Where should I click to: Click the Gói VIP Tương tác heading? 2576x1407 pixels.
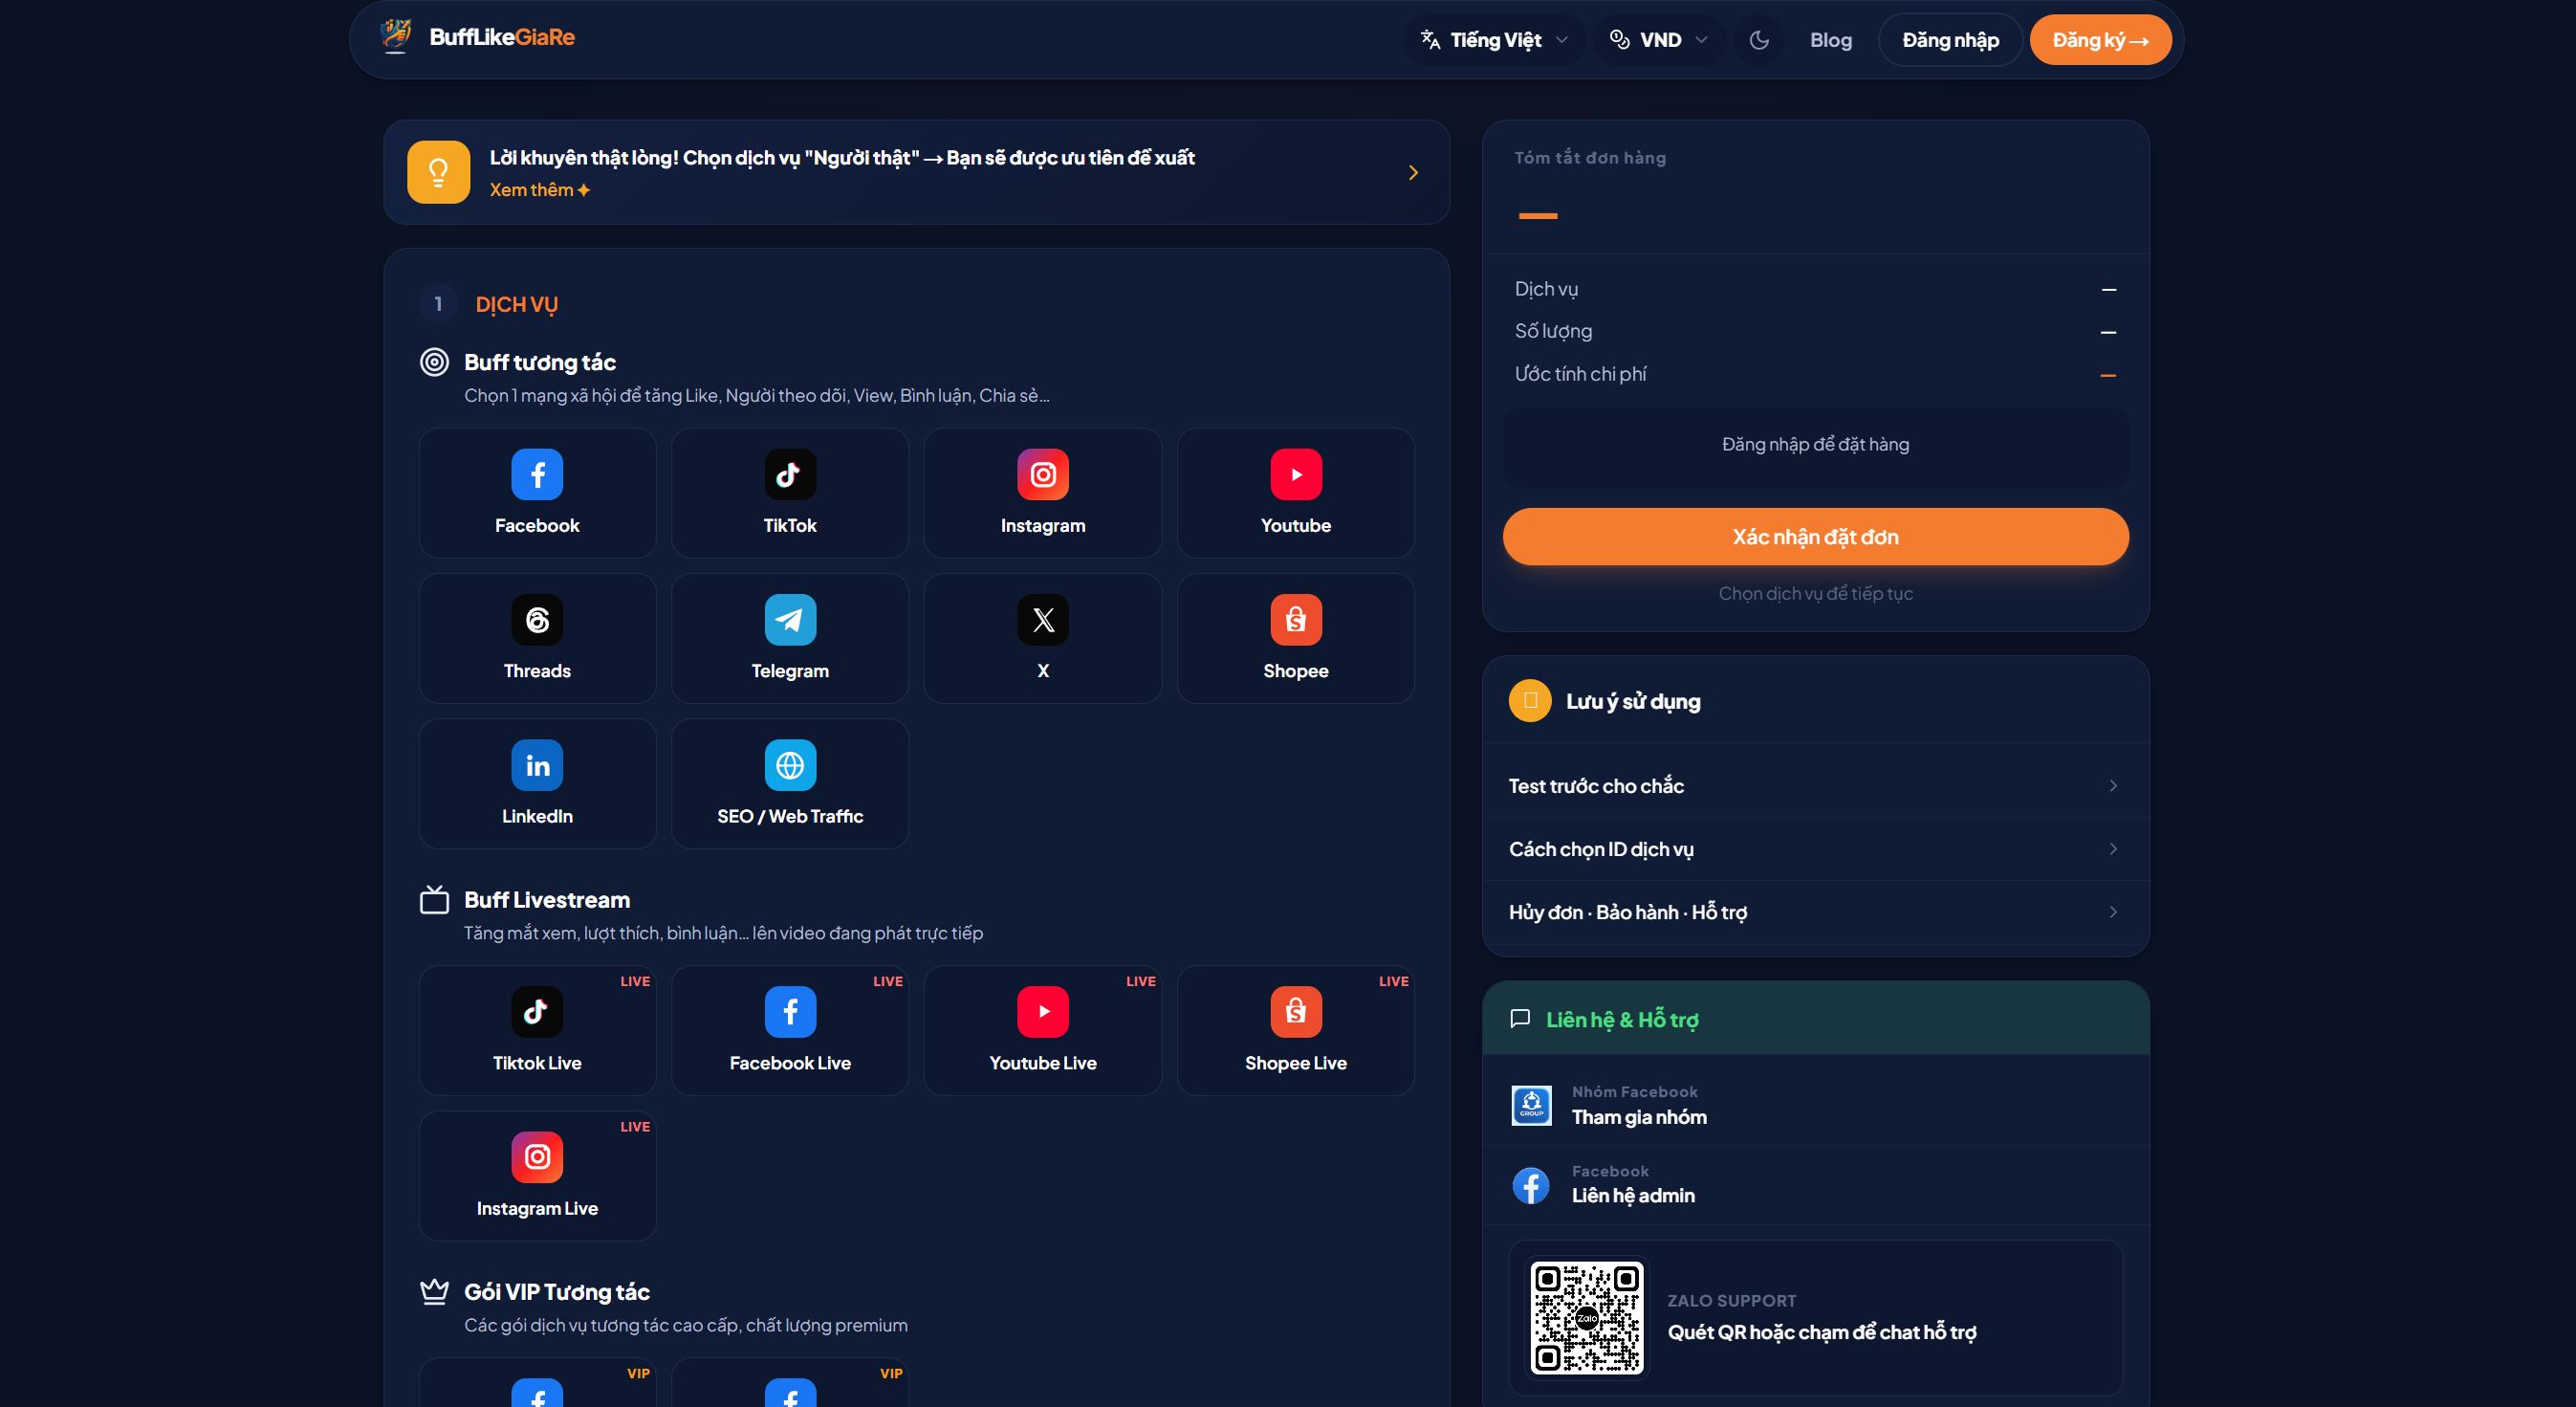pyautogui.click(x=557, y=1292)
